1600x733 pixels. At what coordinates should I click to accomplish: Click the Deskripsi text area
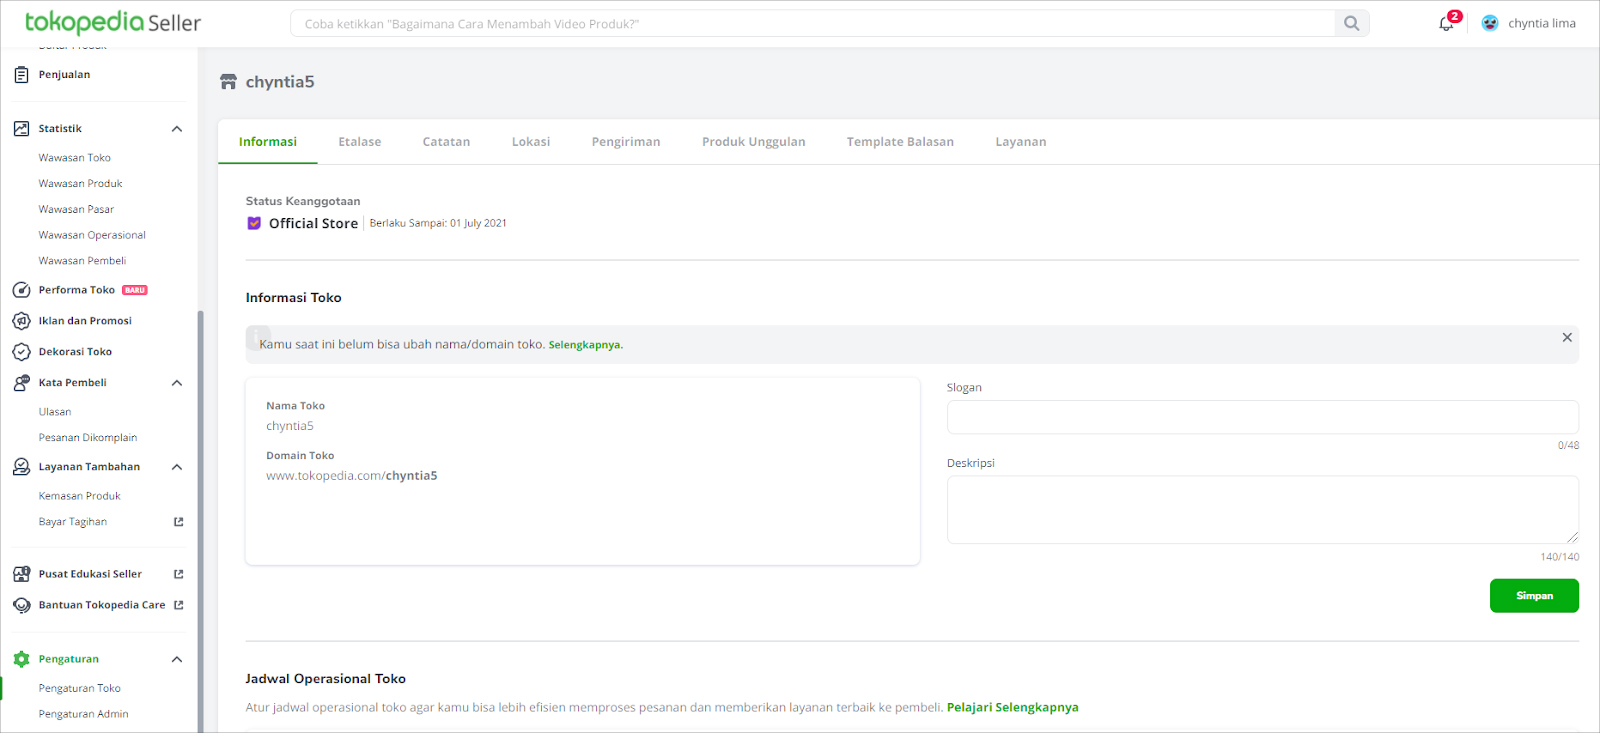(x=1263, y=510)
